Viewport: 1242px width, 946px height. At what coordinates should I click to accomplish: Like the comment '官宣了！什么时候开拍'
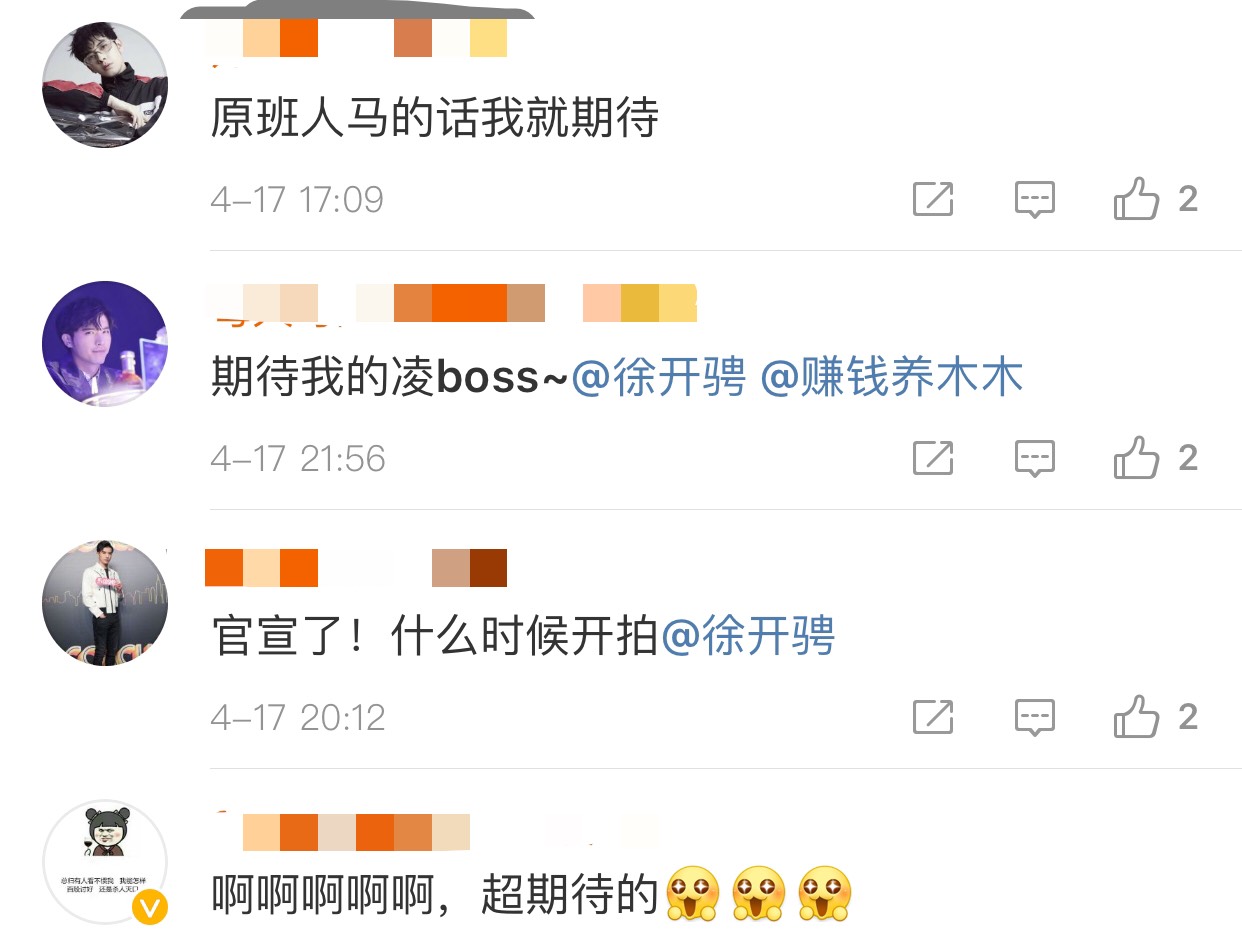1155,715
